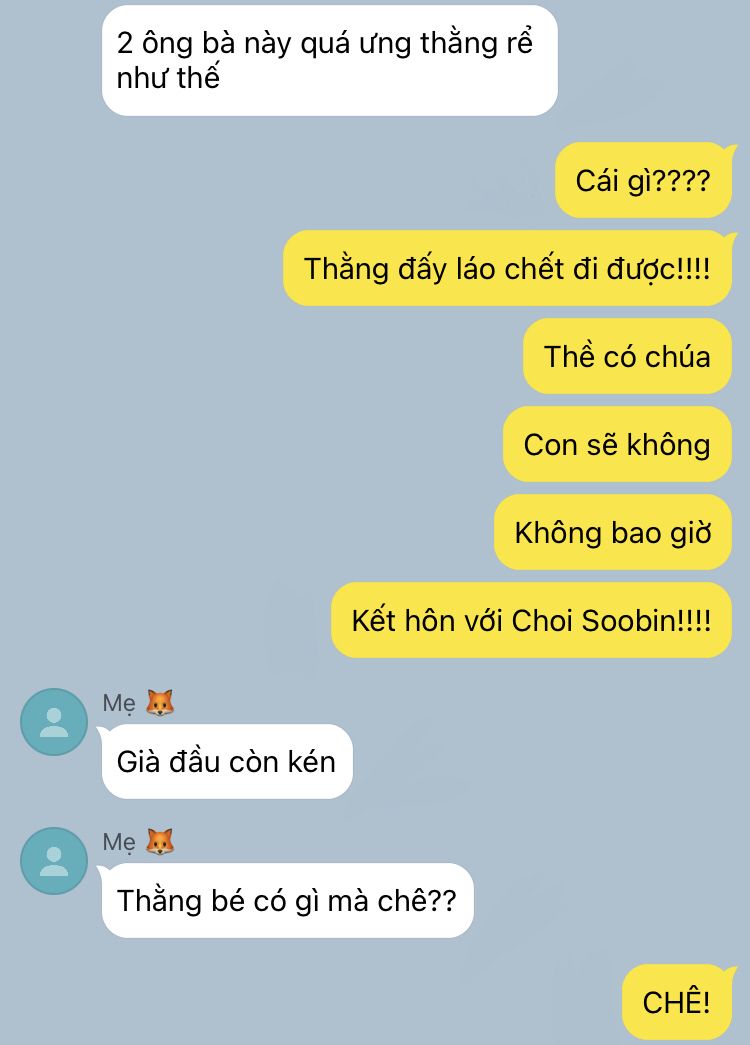Viewport: 750px width, 1045px height.
Task: Select the 'Cái gì????' message bubble
Action: [643, 181]
